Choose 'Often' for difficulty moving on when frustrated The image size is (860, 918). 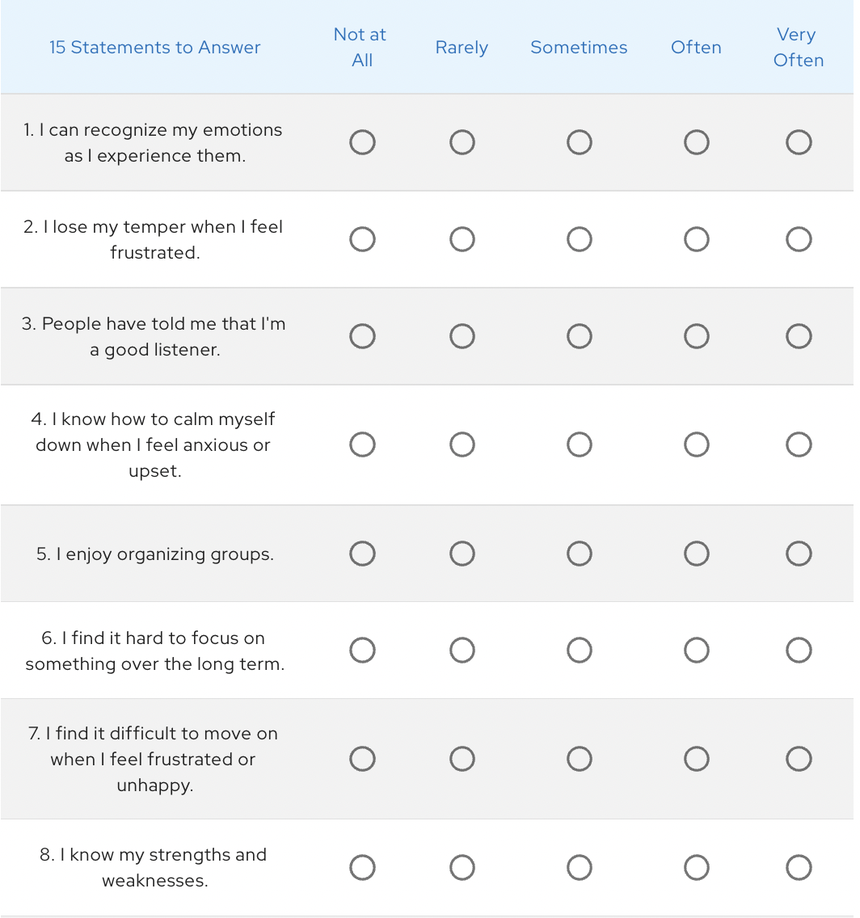coord(697,760)
